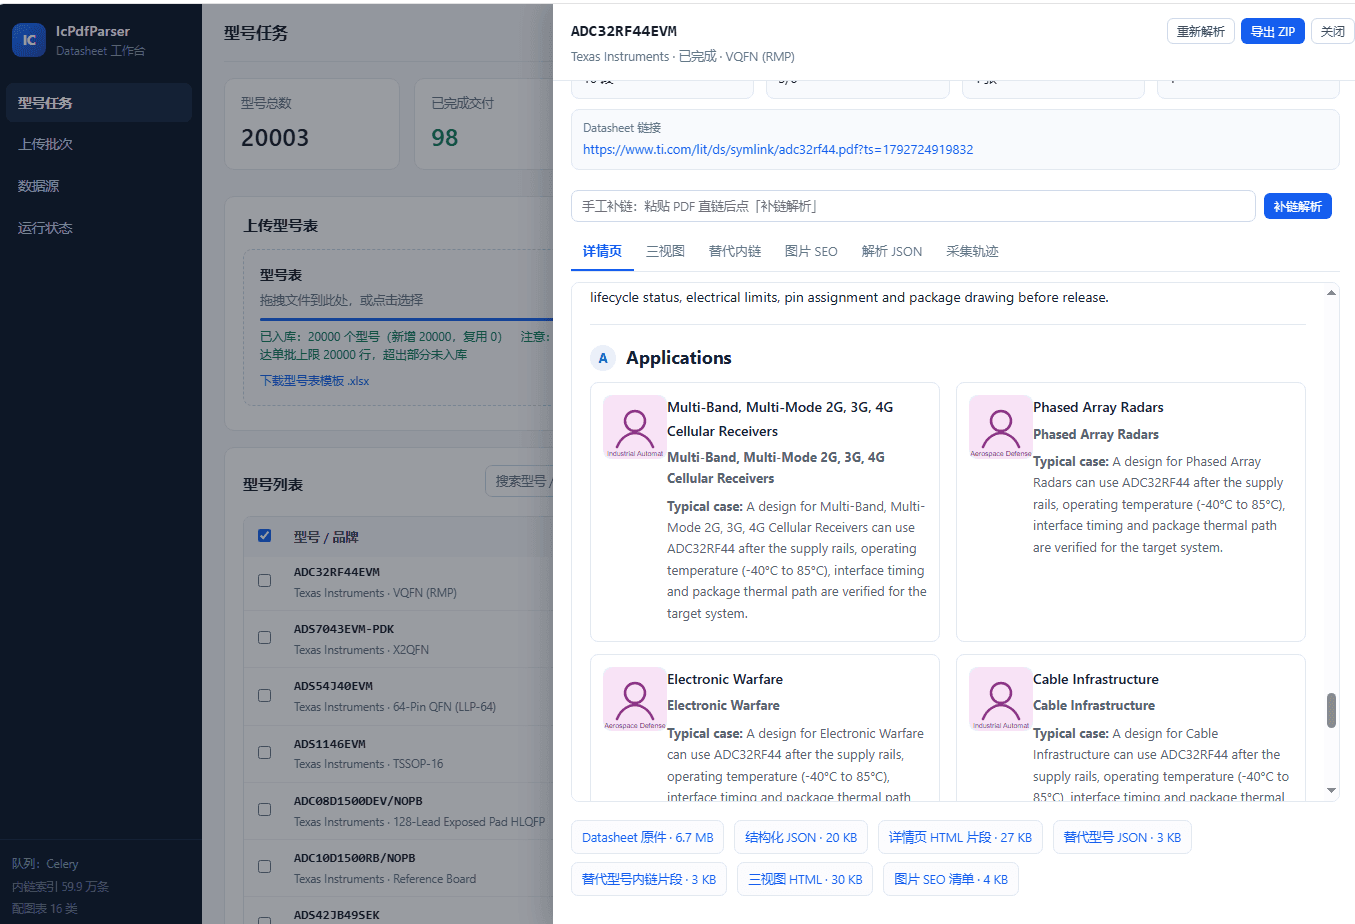Click the 补链解析 button
The width and height of the screenshot is (1355, 924).
click(x=1298, y=206)
